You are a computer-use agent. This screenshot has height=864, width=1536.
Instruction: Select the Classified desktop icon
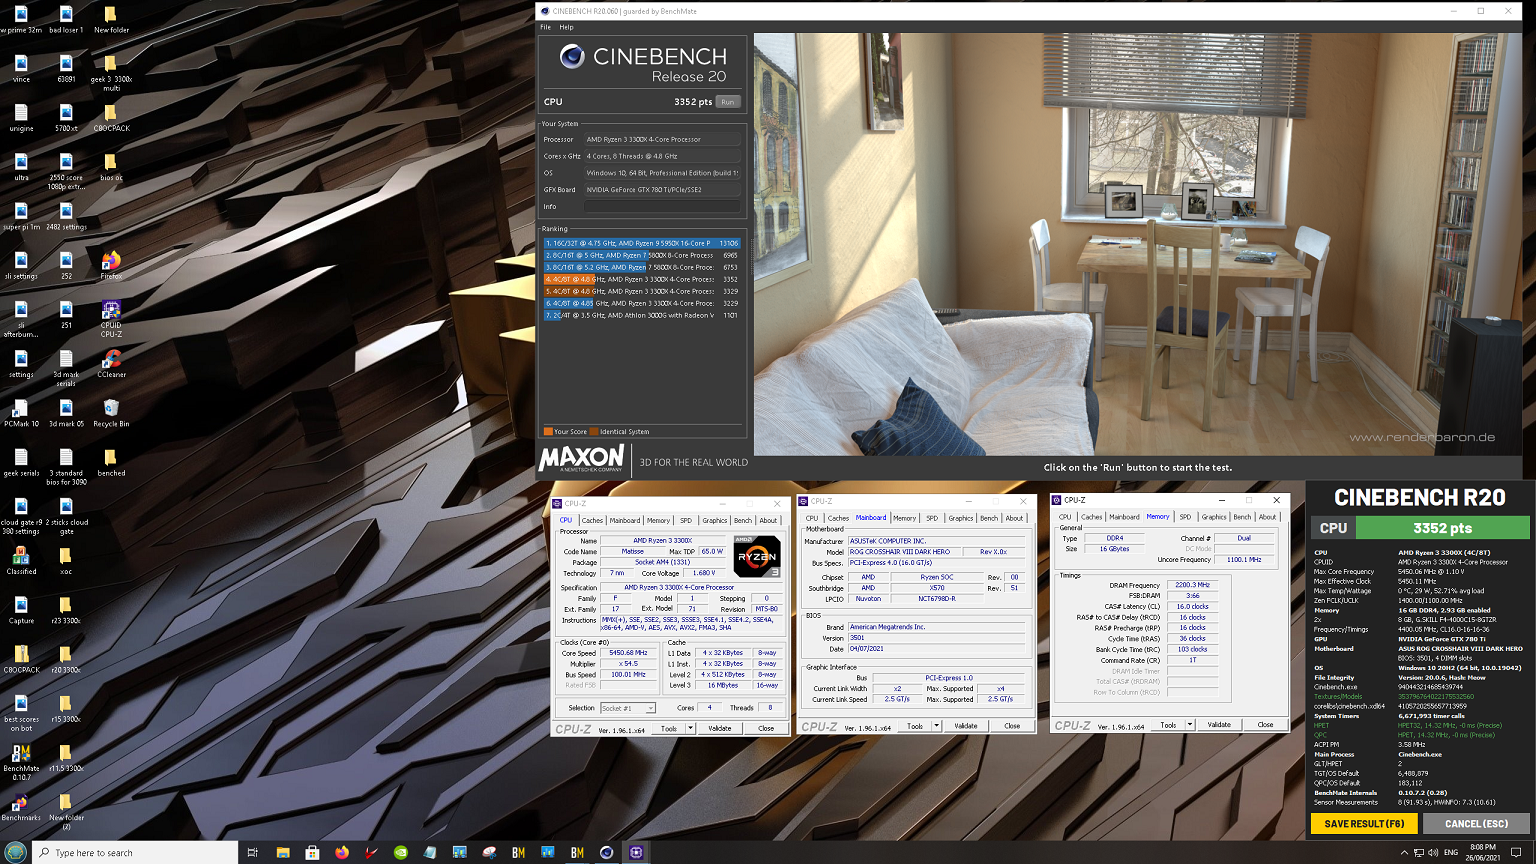coord(21,560)
